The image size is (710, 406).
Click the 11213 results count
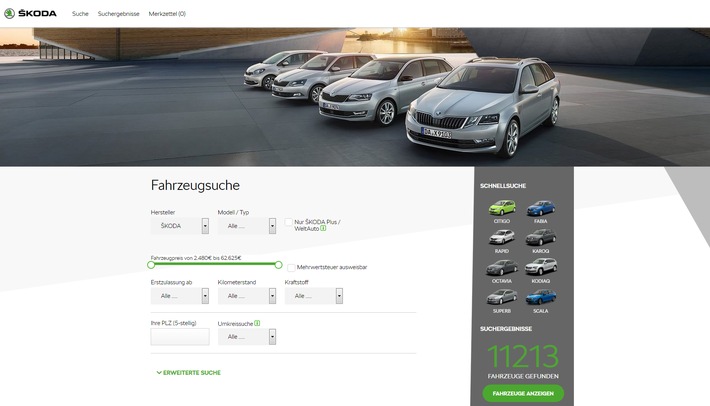[x=523, y=357]
